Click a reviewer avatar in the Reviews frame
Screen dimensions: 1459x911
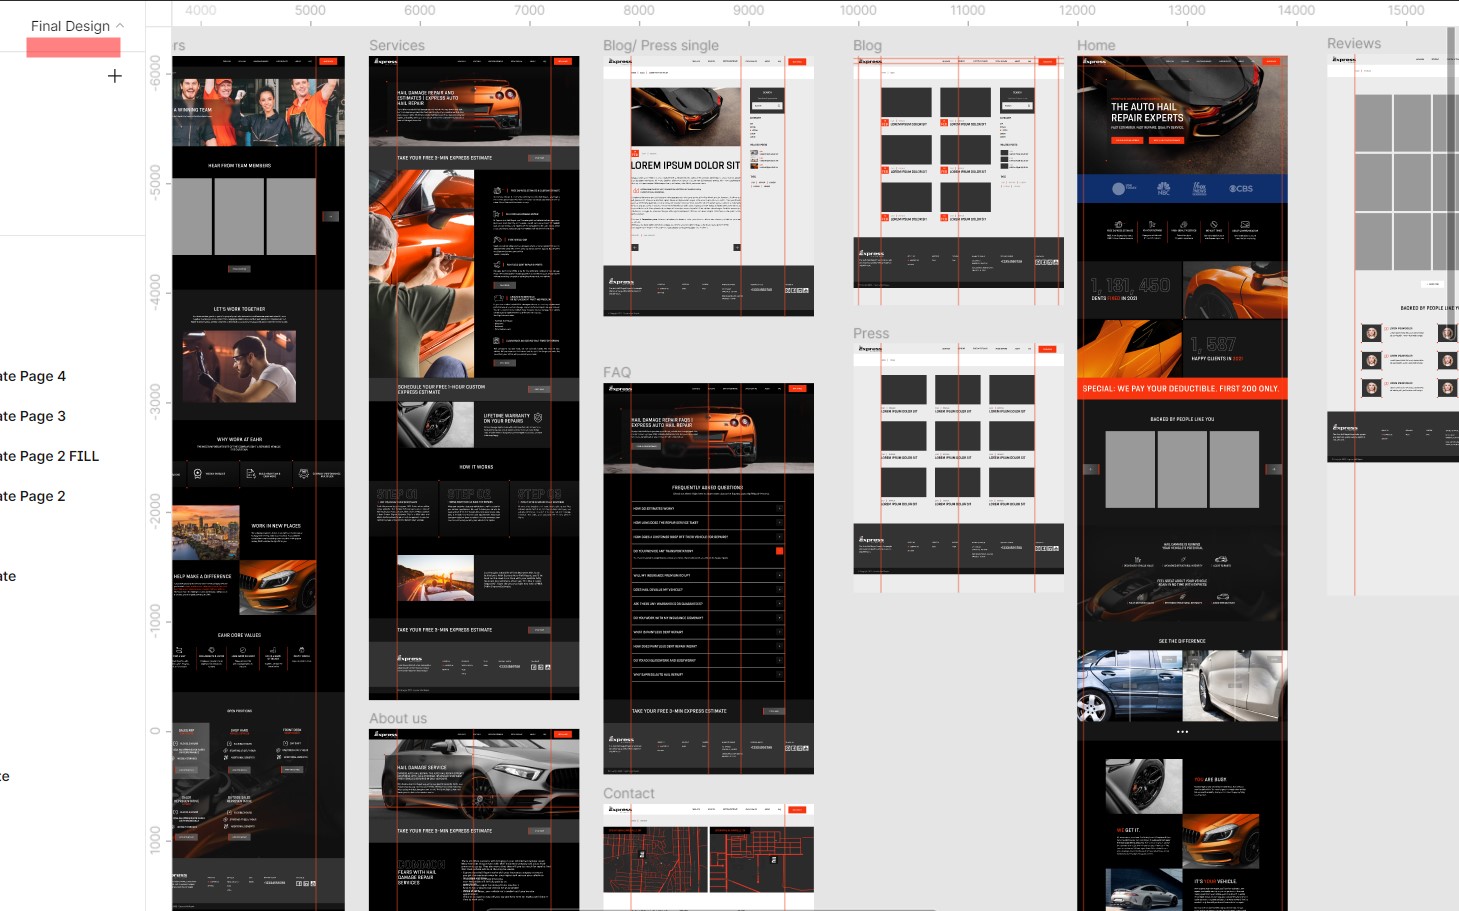click(1372, 332)
